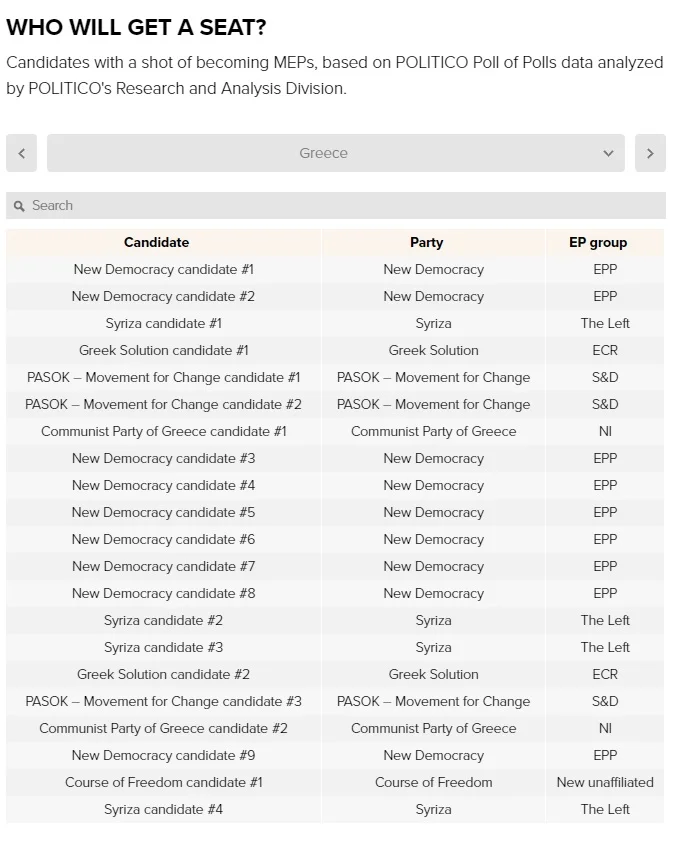Click the previous country arrow button
The width and height of the screenshot is (675, 843).
[21, 153]
